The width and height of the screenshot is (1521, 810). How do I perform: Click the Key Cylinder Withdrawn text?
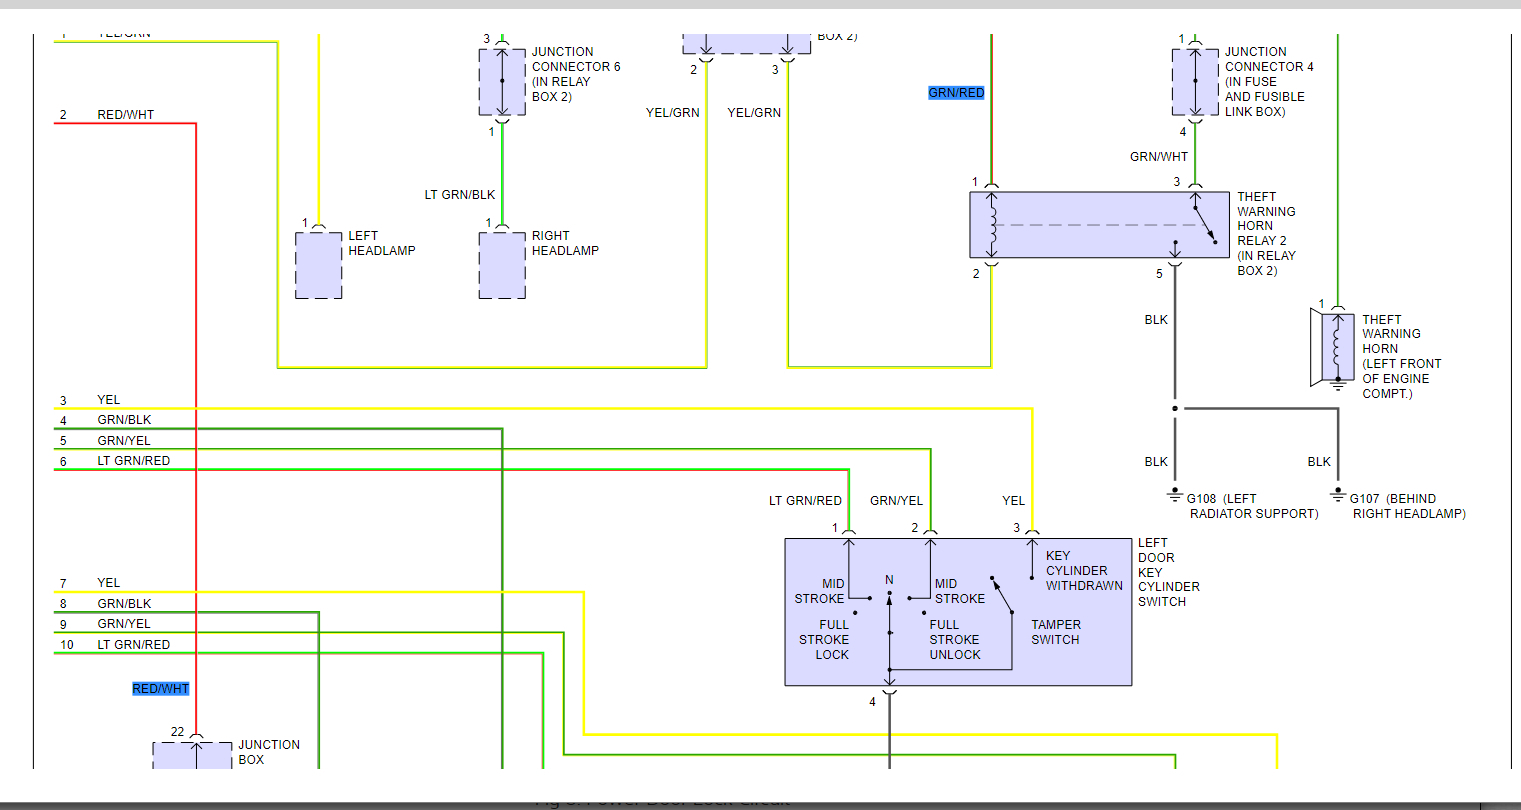pyautogui.click(x=1084, y=571)
